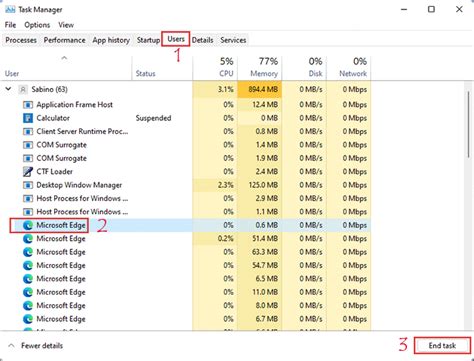
Task: Switch to the Performance tab
Action: [x=64, y=40]
